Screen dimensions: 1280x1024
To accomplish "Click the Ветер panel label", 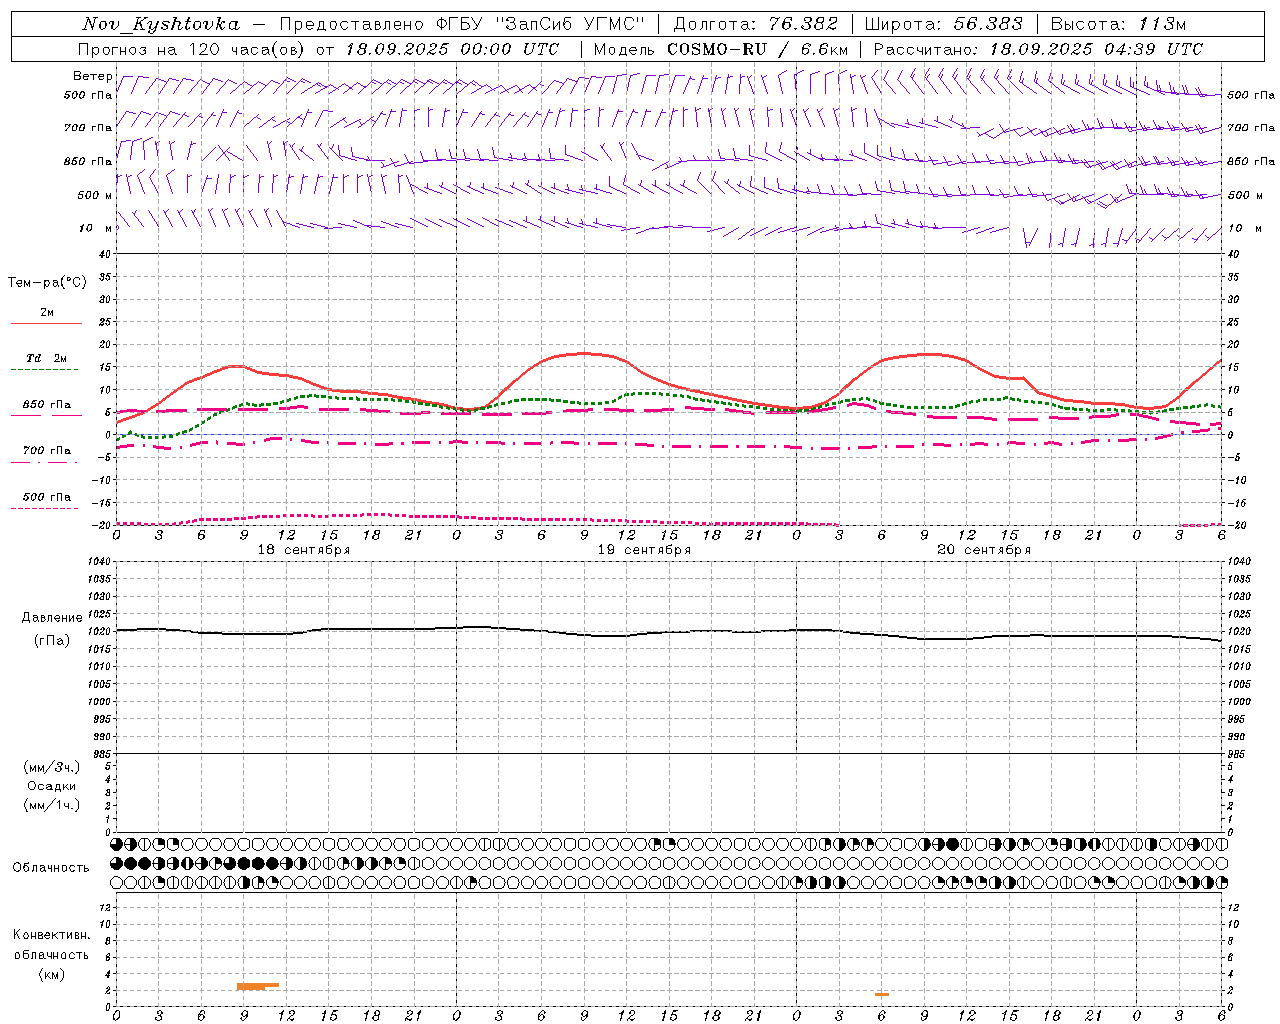I will pos(92,76).
